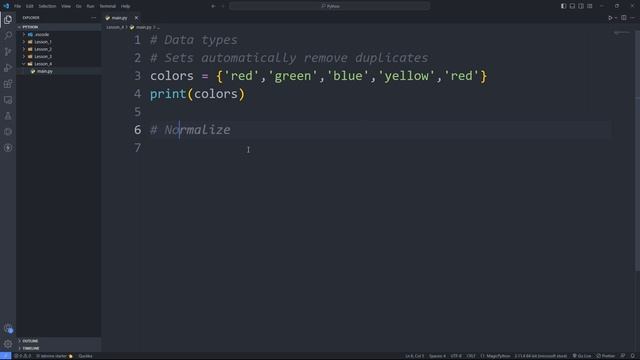640x360 pixels.
Task: Open the Selection menu
Action: (x=47, y=6)
